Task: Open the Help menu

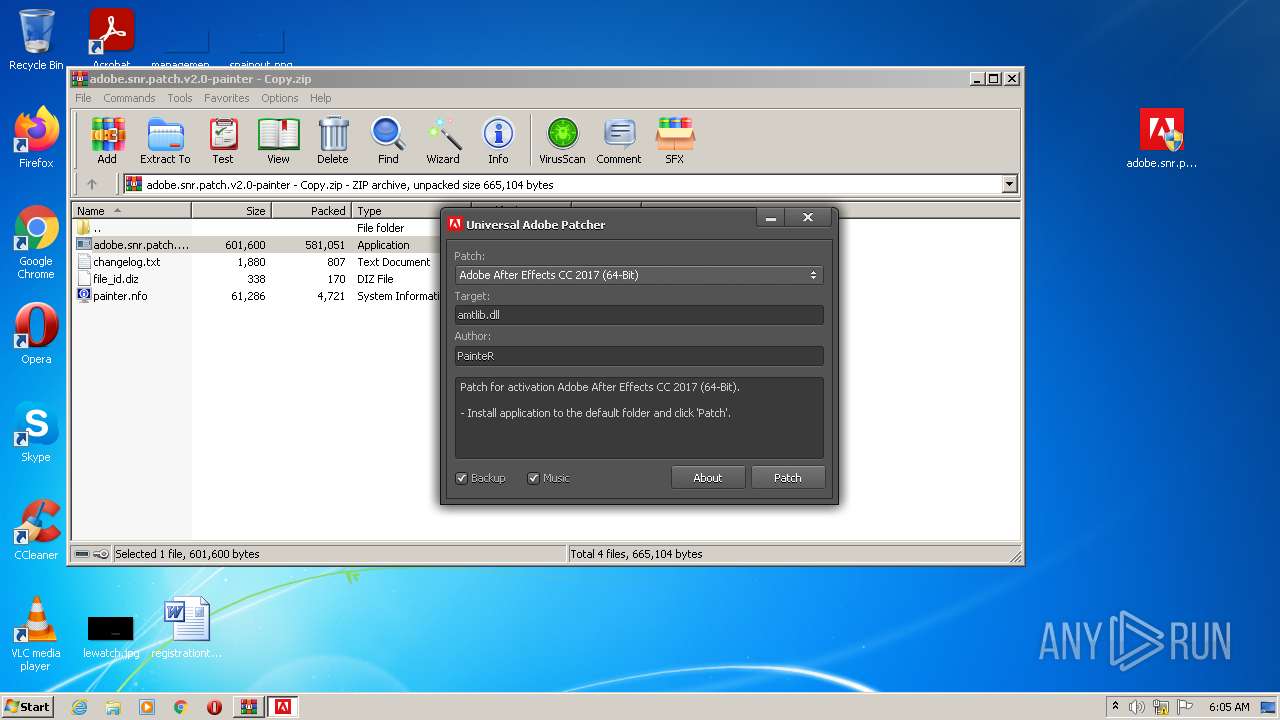Action: tap(320, 98)
